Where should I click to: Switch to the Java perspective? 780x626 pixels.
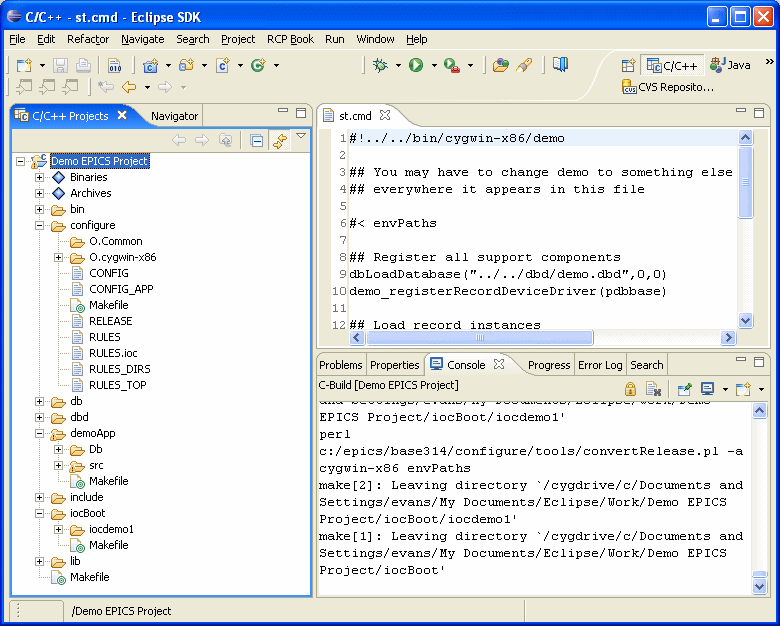pos(730,65)
